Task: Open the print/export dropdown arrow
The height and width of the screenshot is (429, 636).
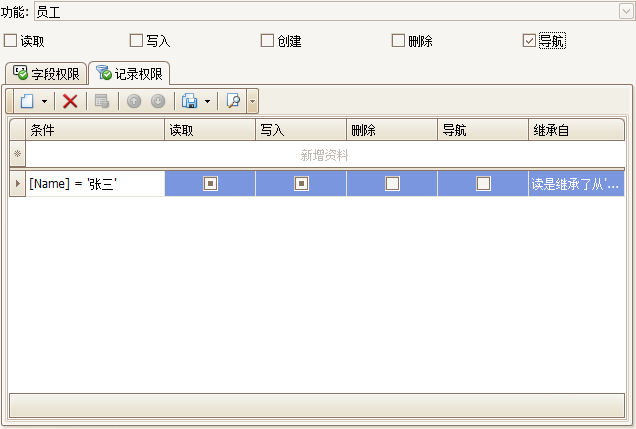Action: tap(207, 101)
